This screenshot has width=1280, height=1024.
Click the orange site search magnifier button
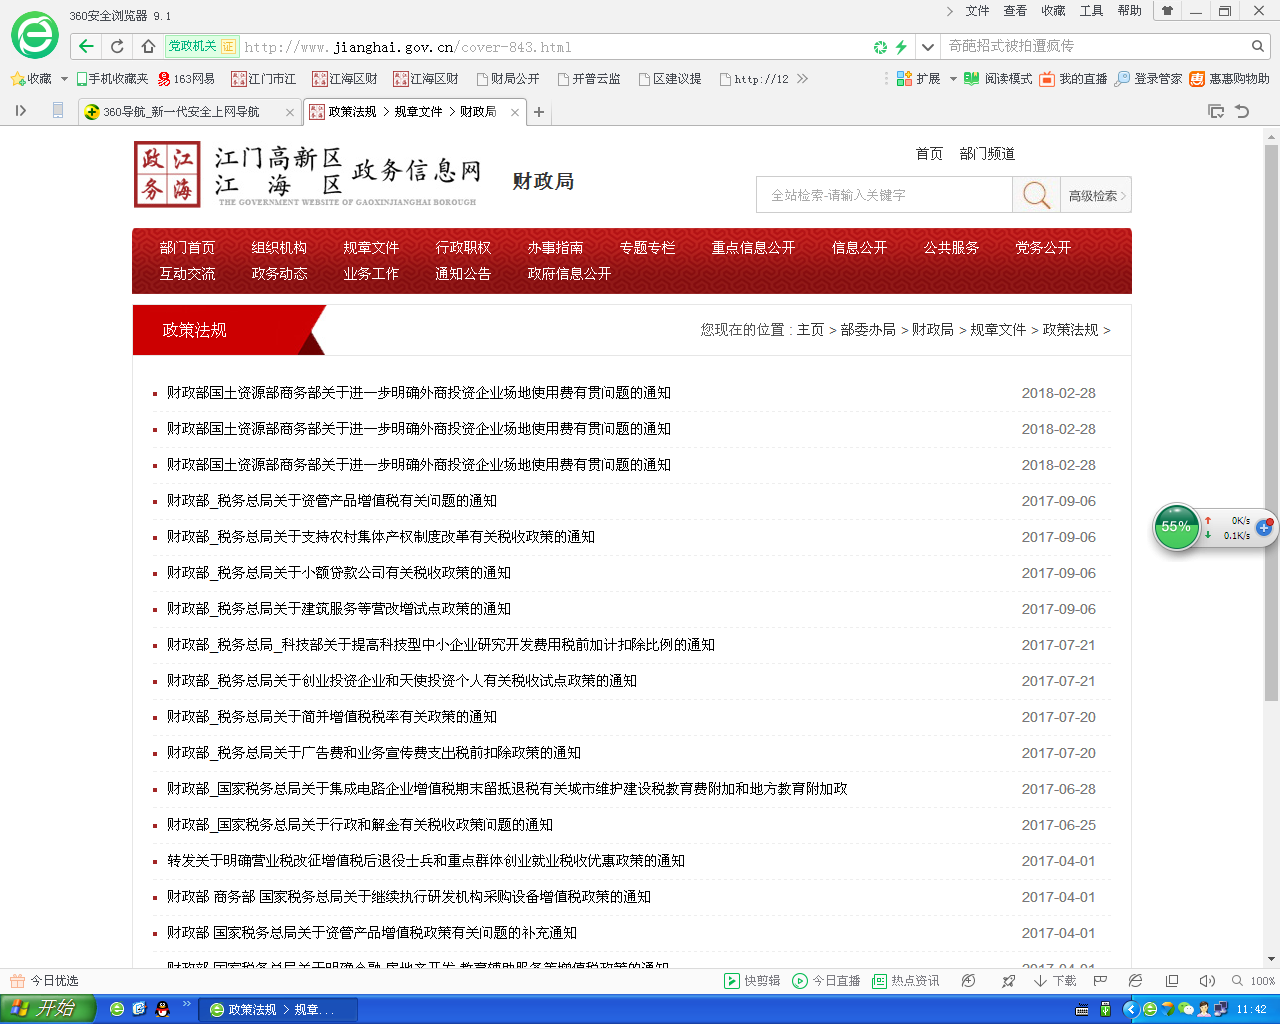(1036, 195)
